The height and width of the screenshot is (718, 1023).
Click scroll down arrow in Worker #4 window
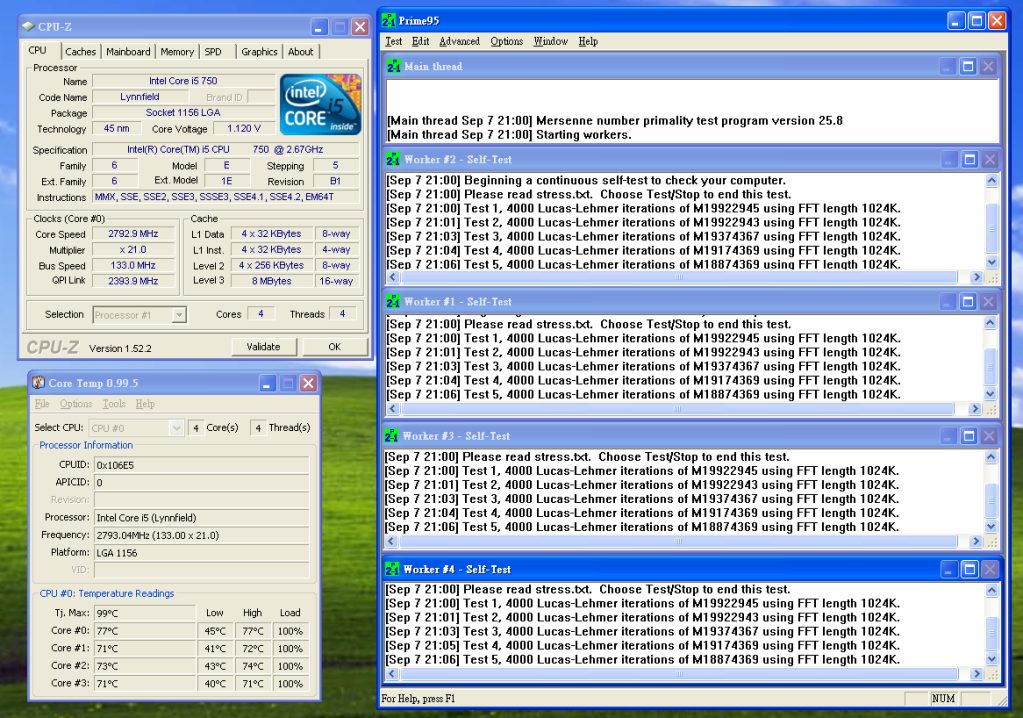tap(991, 659)
